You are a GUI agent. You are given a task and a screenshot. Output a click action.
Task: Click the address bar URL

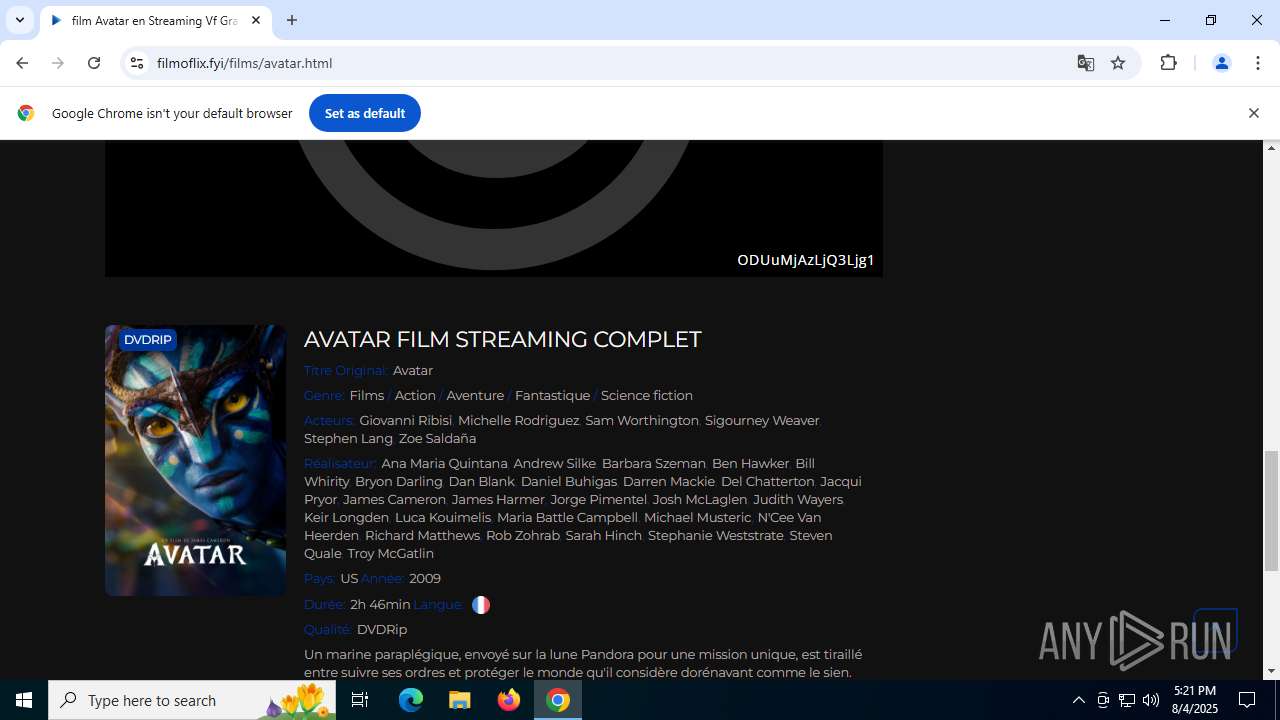tap(244, 63)
